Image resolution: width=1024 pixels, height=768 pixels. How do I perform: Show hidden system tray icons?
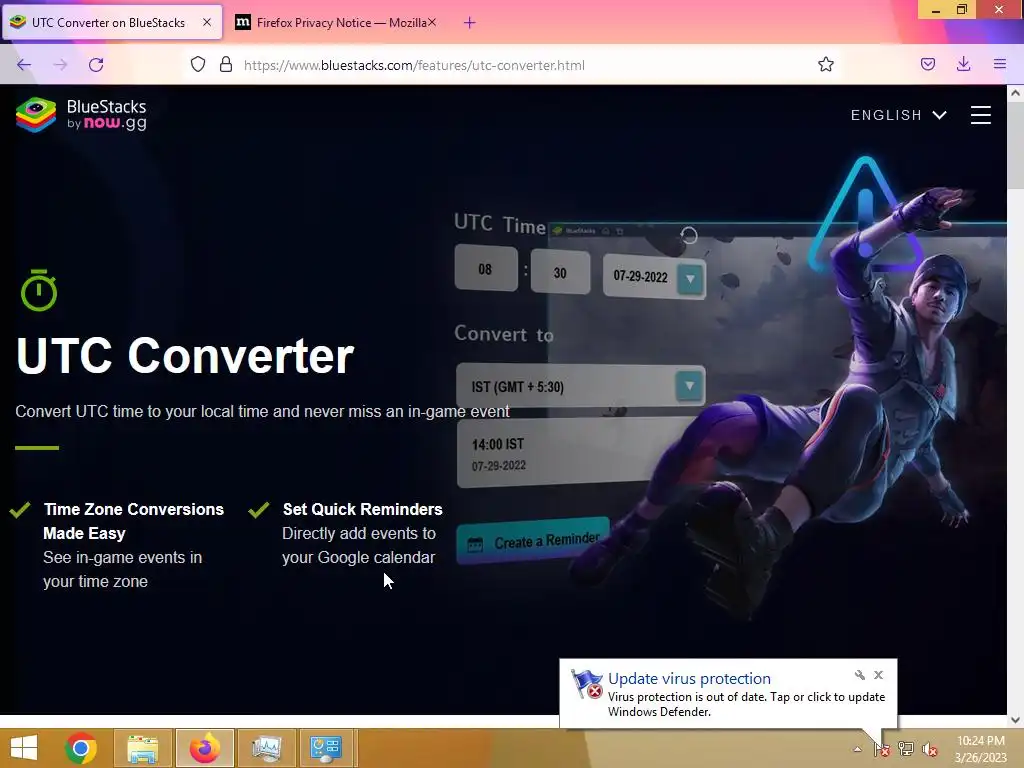(857, 749)
